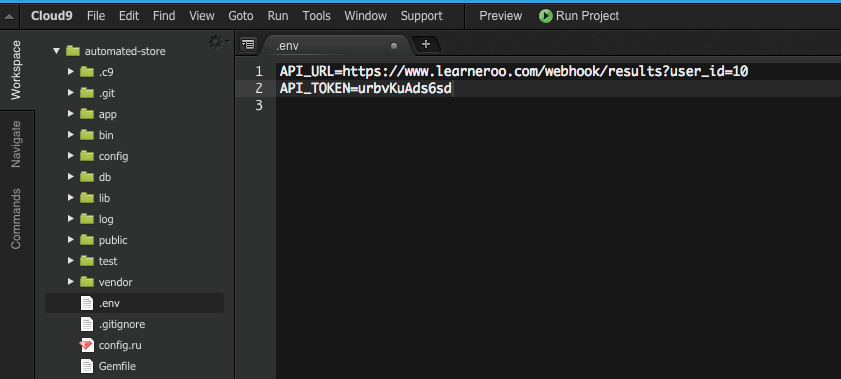Click the .gitignore file icon
841x379 pixels.
pyautogui.click(x=86, y=324)
